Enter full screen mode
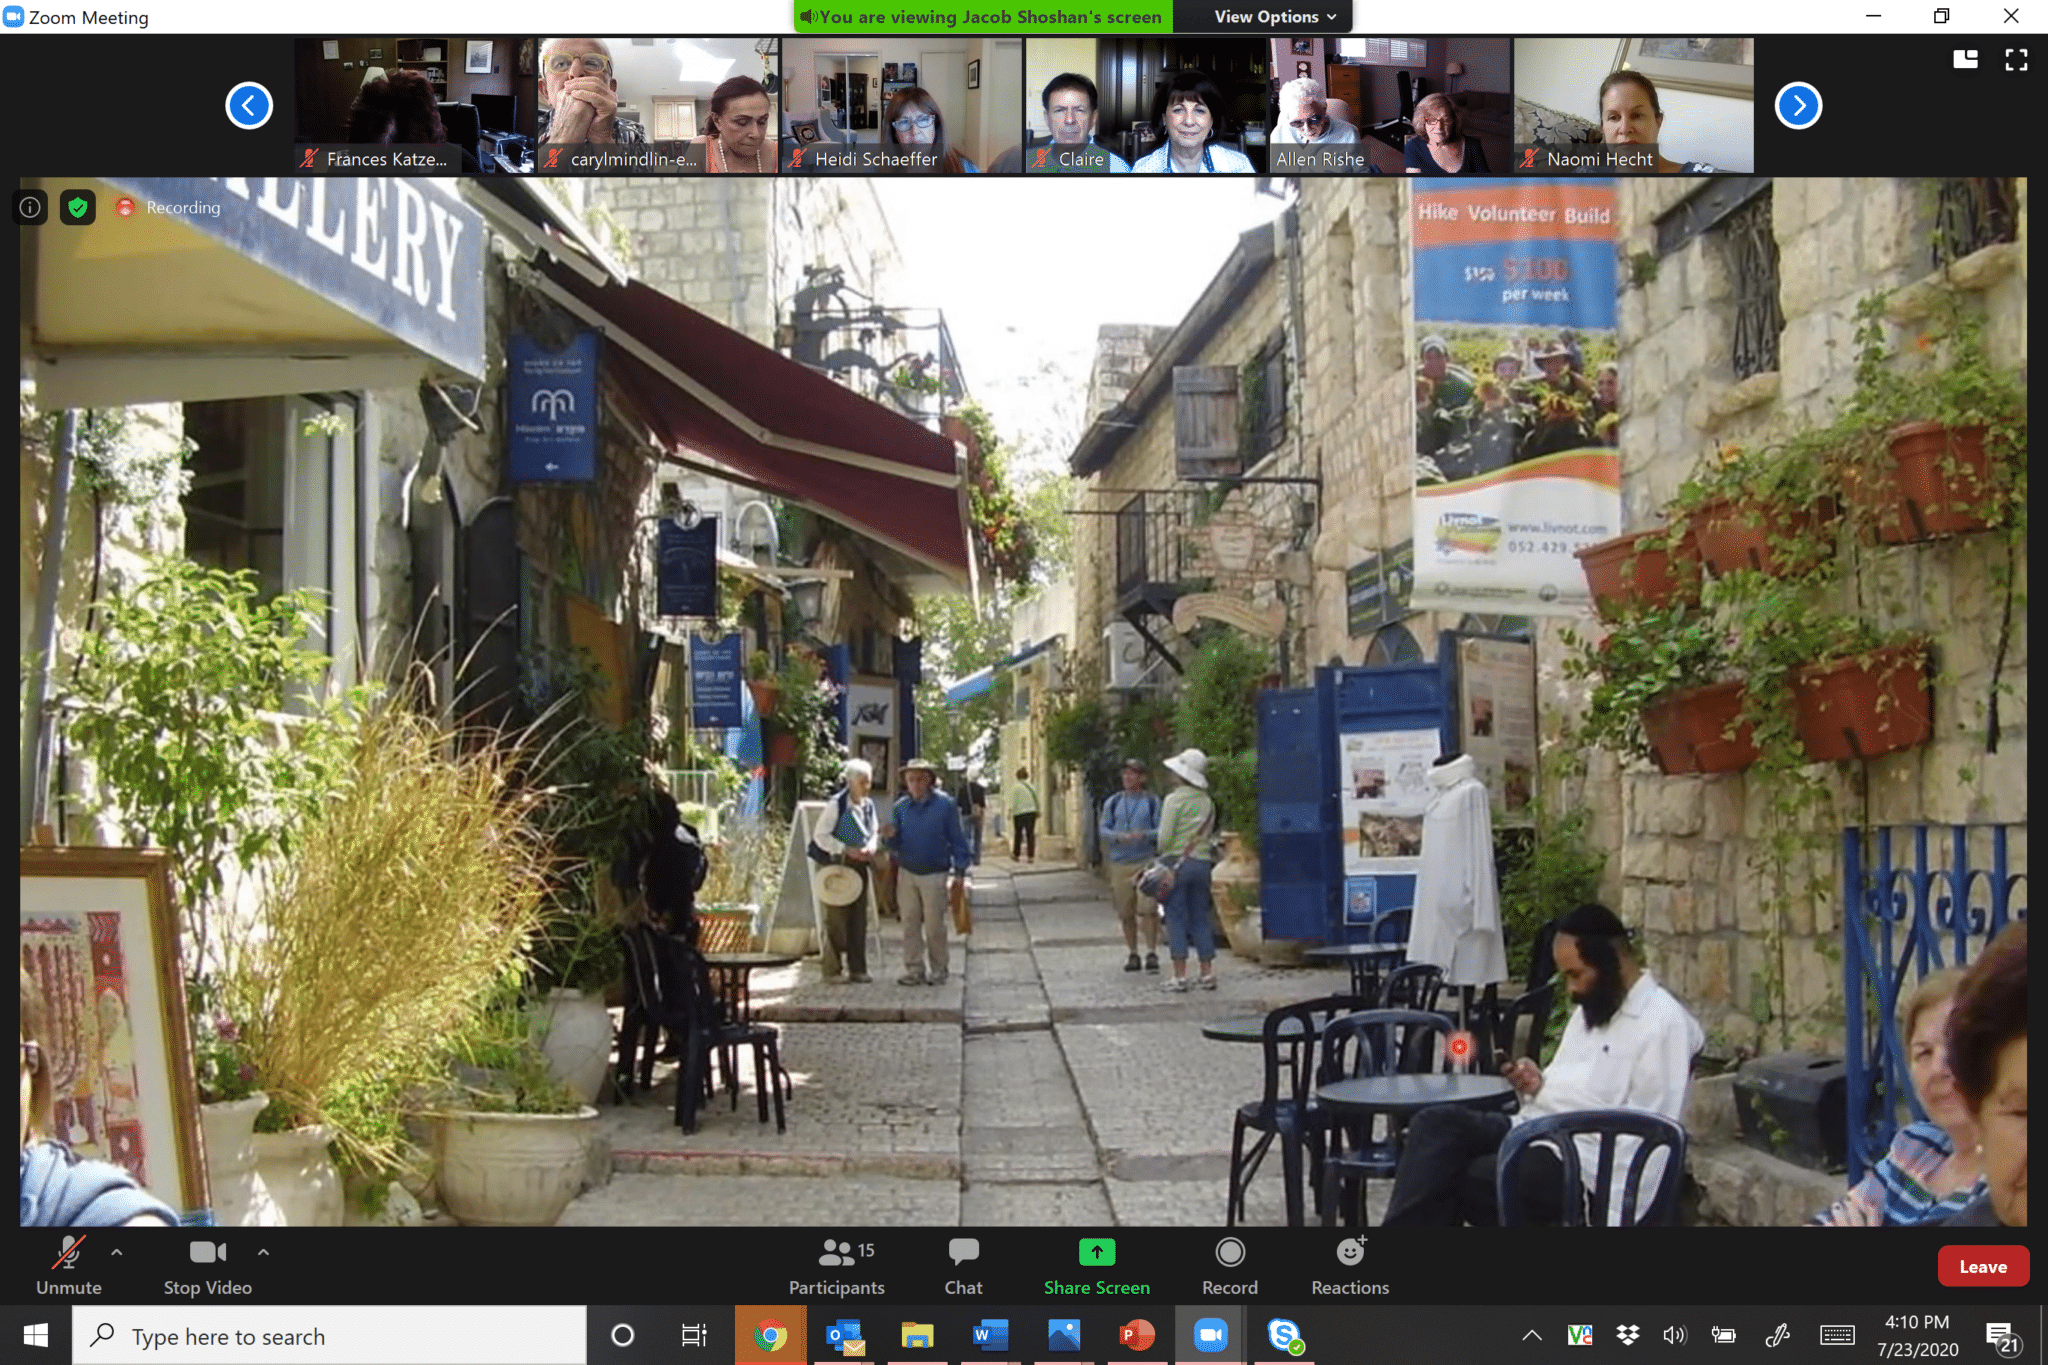 coord(2016,59)
